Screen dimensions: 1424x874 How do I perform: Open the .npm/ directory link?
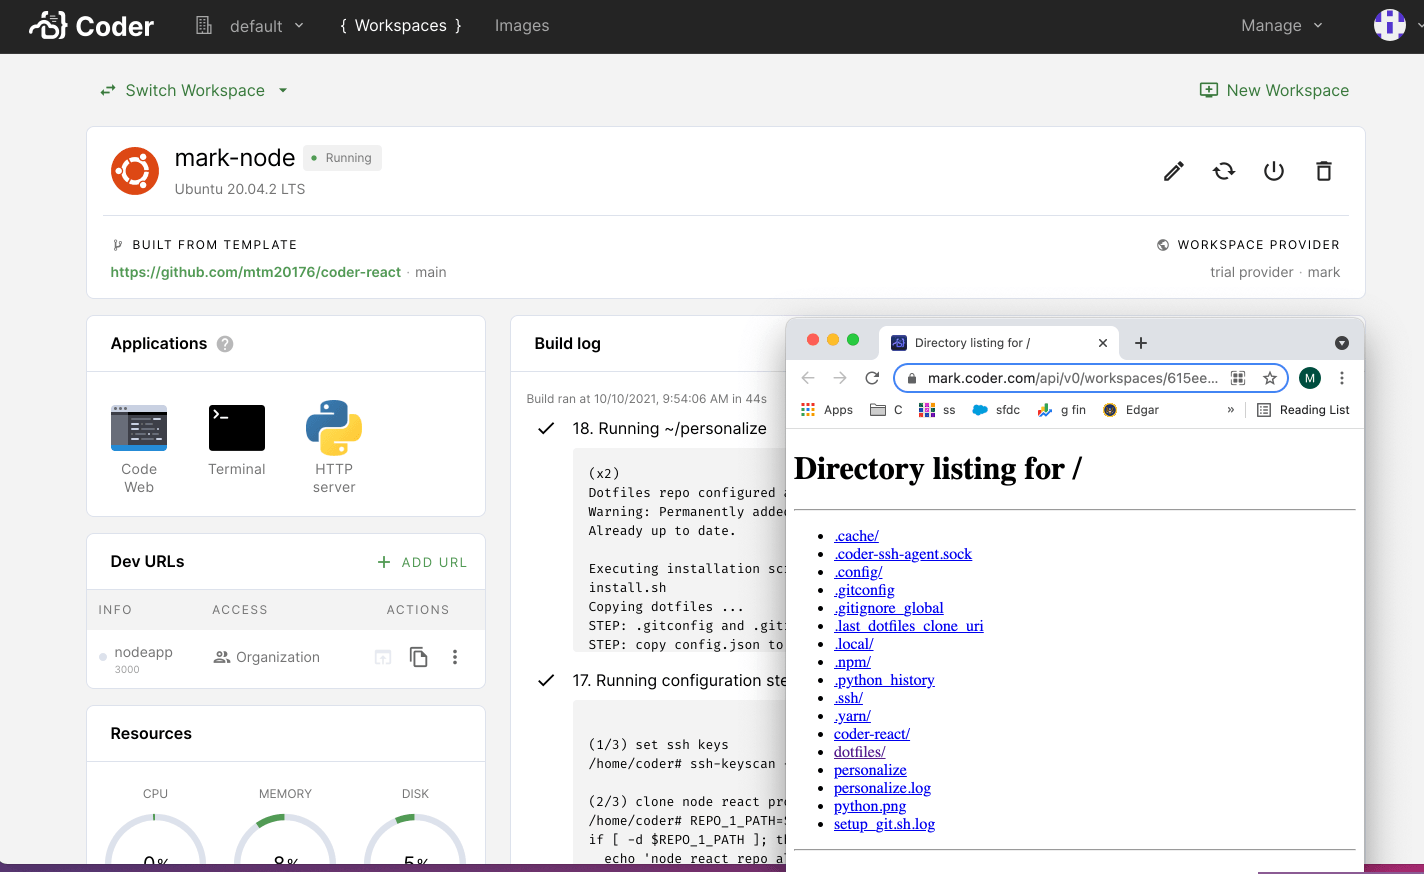click(852, 662)
